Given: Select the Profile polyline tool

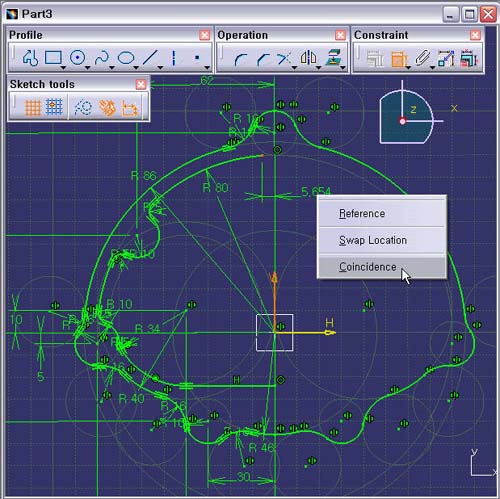Looking at the screenshot, I should pyautogui.click(x=30, y=58).
